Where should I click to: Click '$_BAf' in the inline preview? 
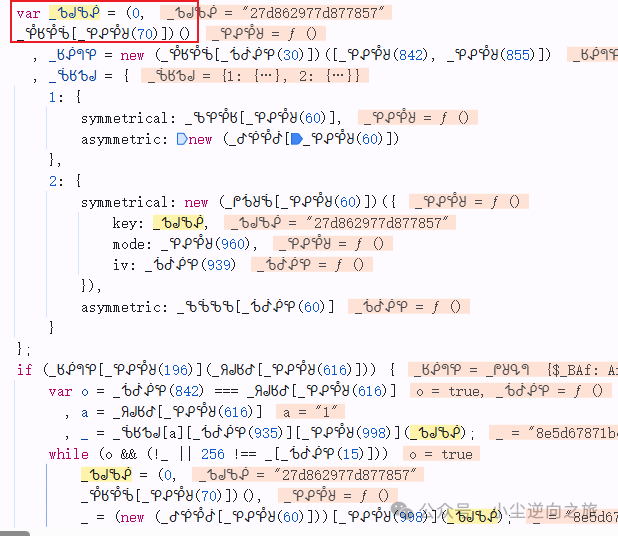[574, 370]
